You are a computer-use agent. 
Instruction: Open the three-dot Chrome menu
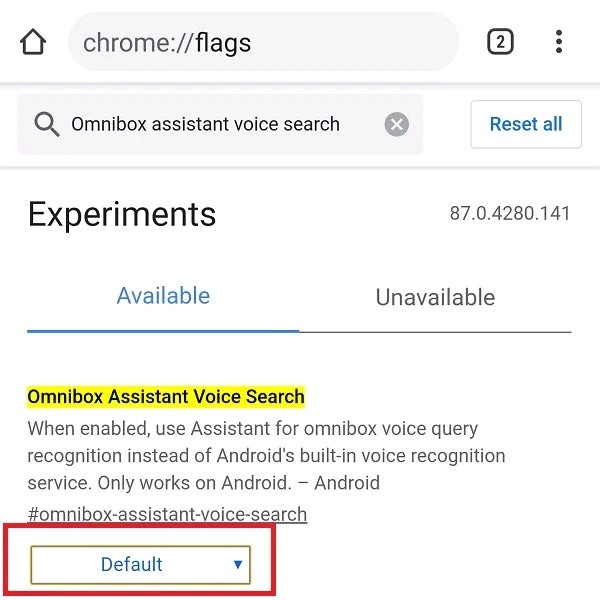[559, 42]
